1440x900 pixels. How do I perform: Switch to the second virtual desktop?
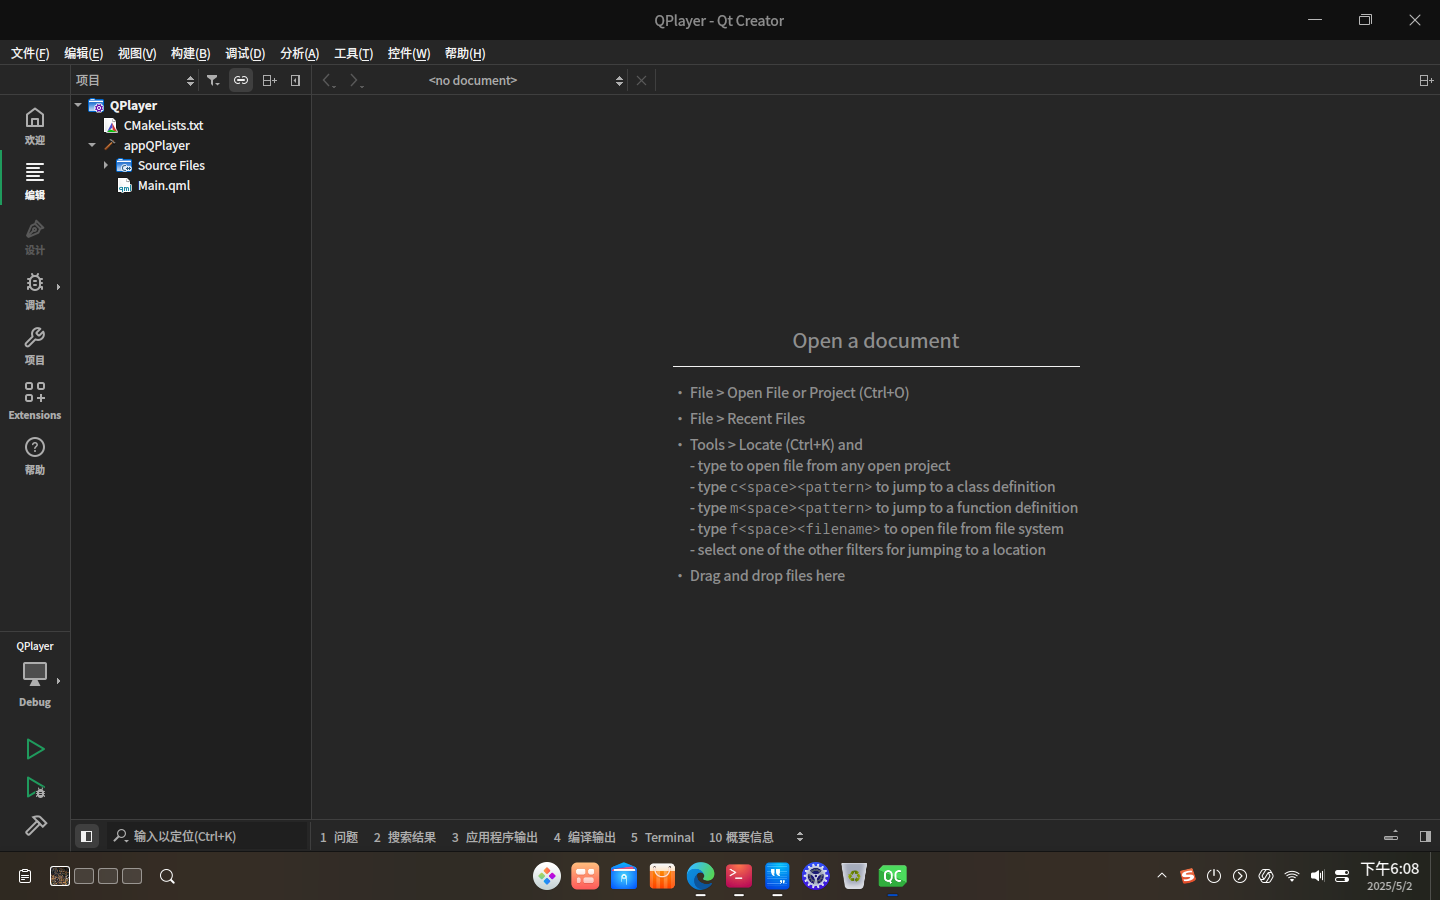[84, 876]
